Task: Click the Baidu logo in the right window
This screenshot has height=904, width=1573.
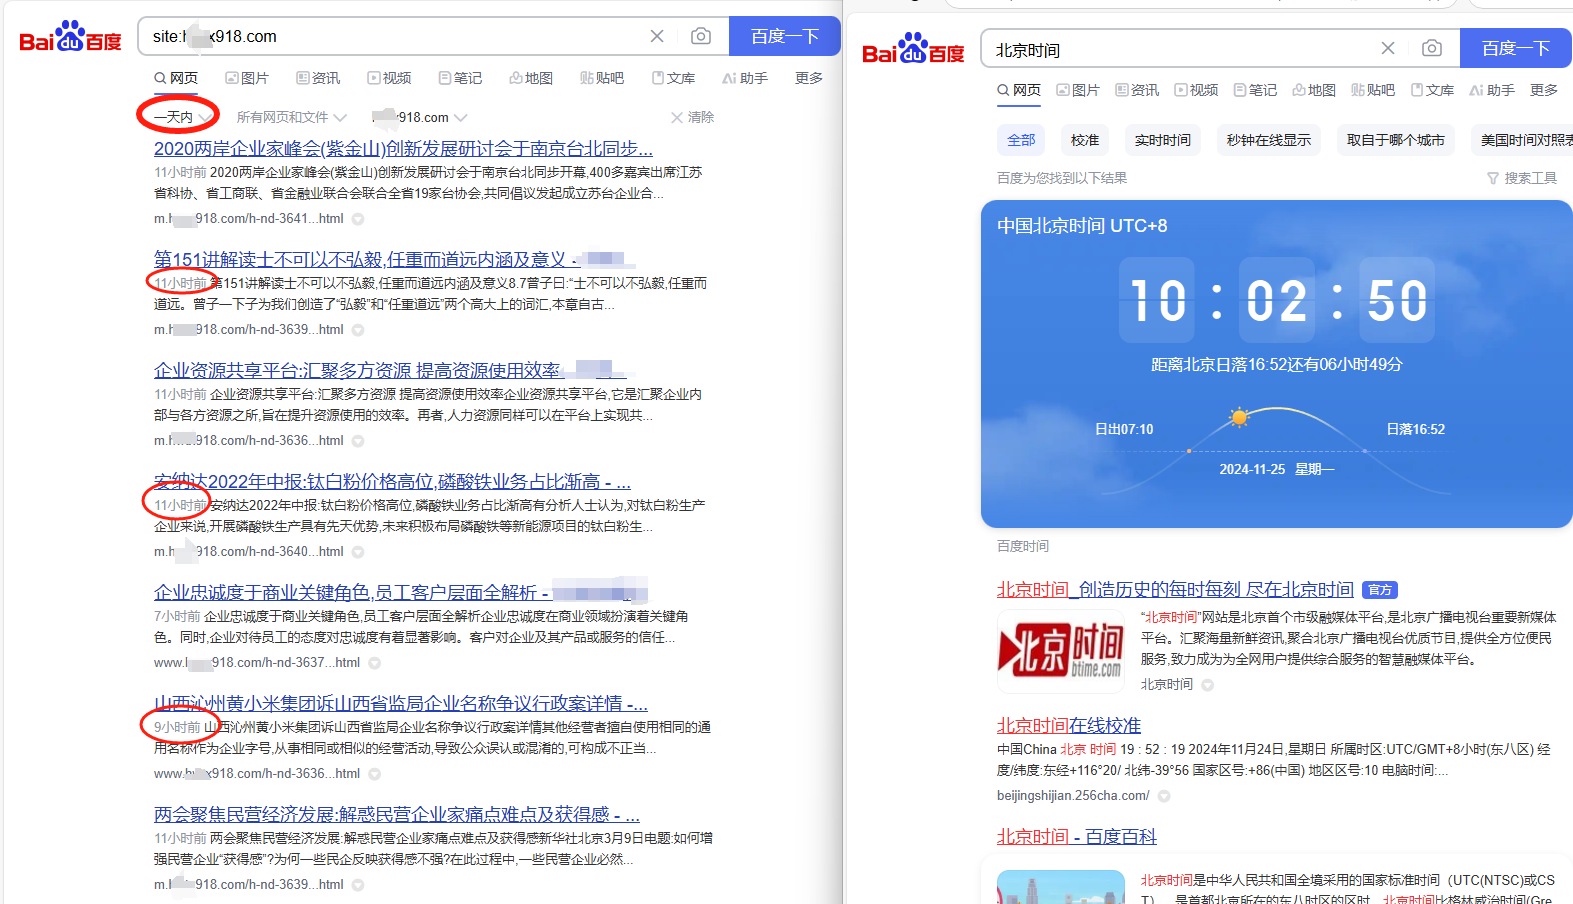Action: 913,49
